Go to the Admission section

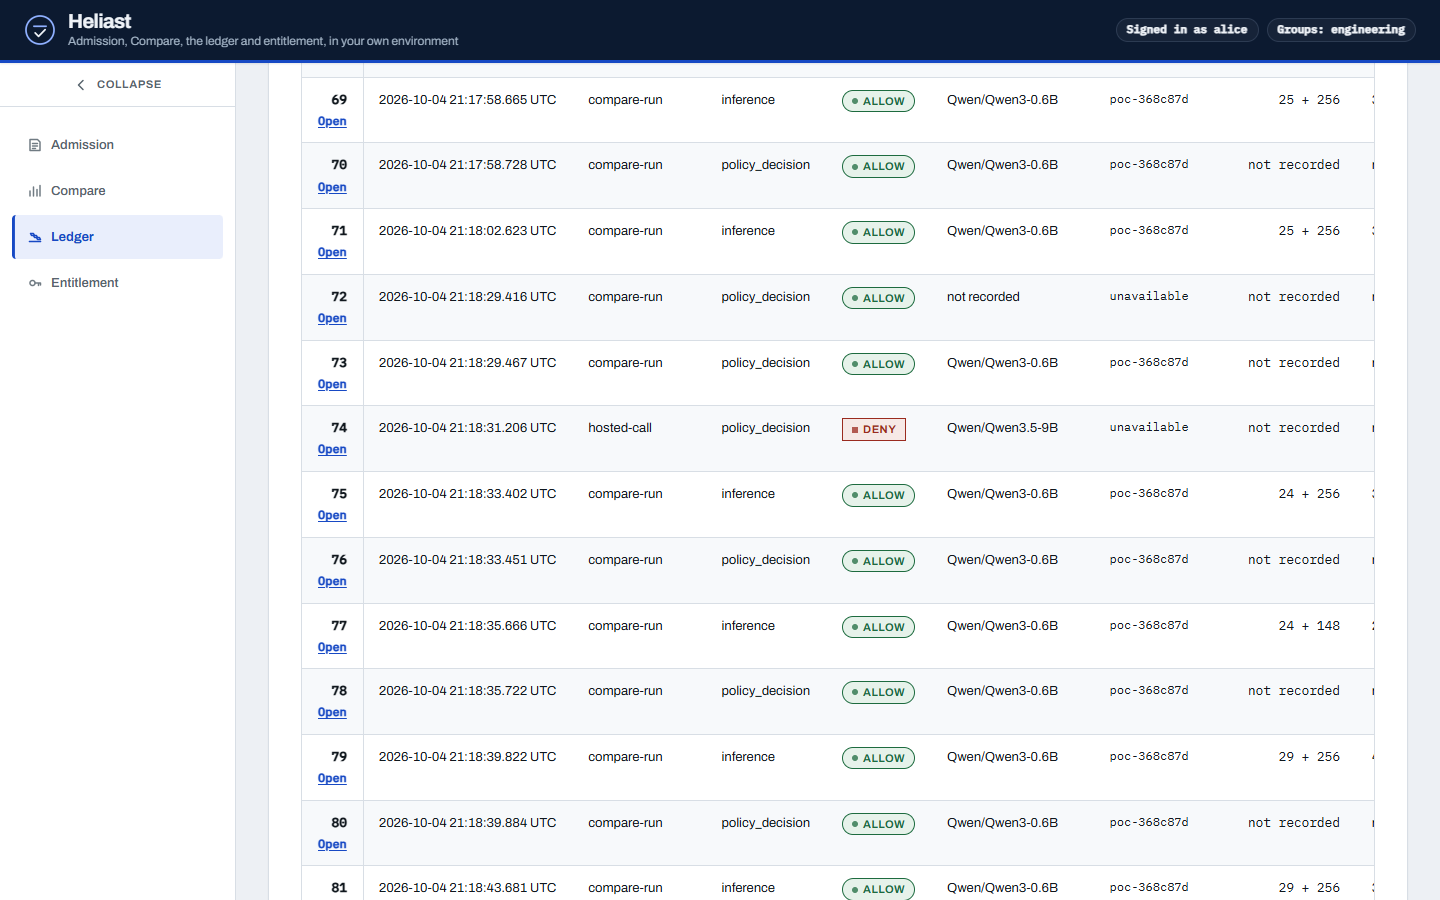point(118,145)
